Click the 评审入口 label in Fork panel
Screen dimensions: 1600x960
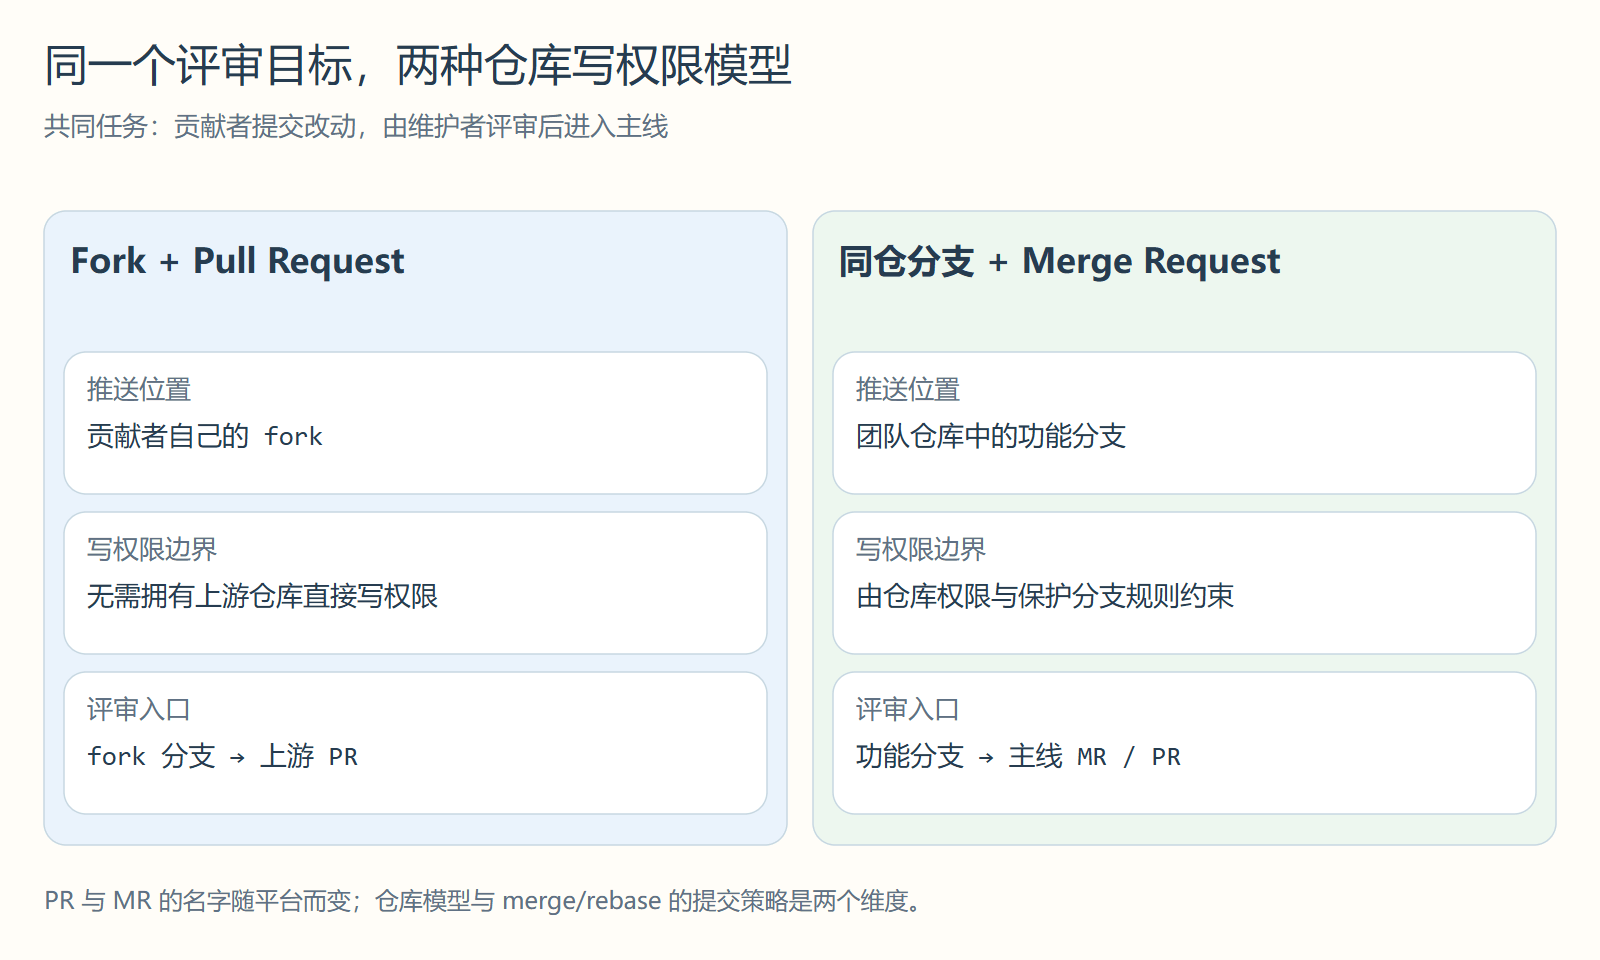pos(139,709)
